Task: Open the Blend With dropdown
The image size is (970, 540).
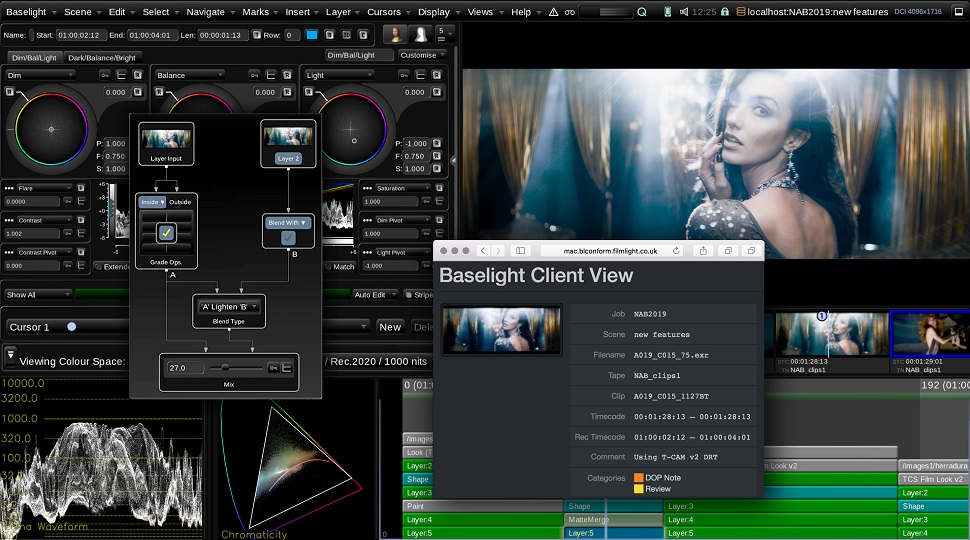Action: tap(288, 222)
